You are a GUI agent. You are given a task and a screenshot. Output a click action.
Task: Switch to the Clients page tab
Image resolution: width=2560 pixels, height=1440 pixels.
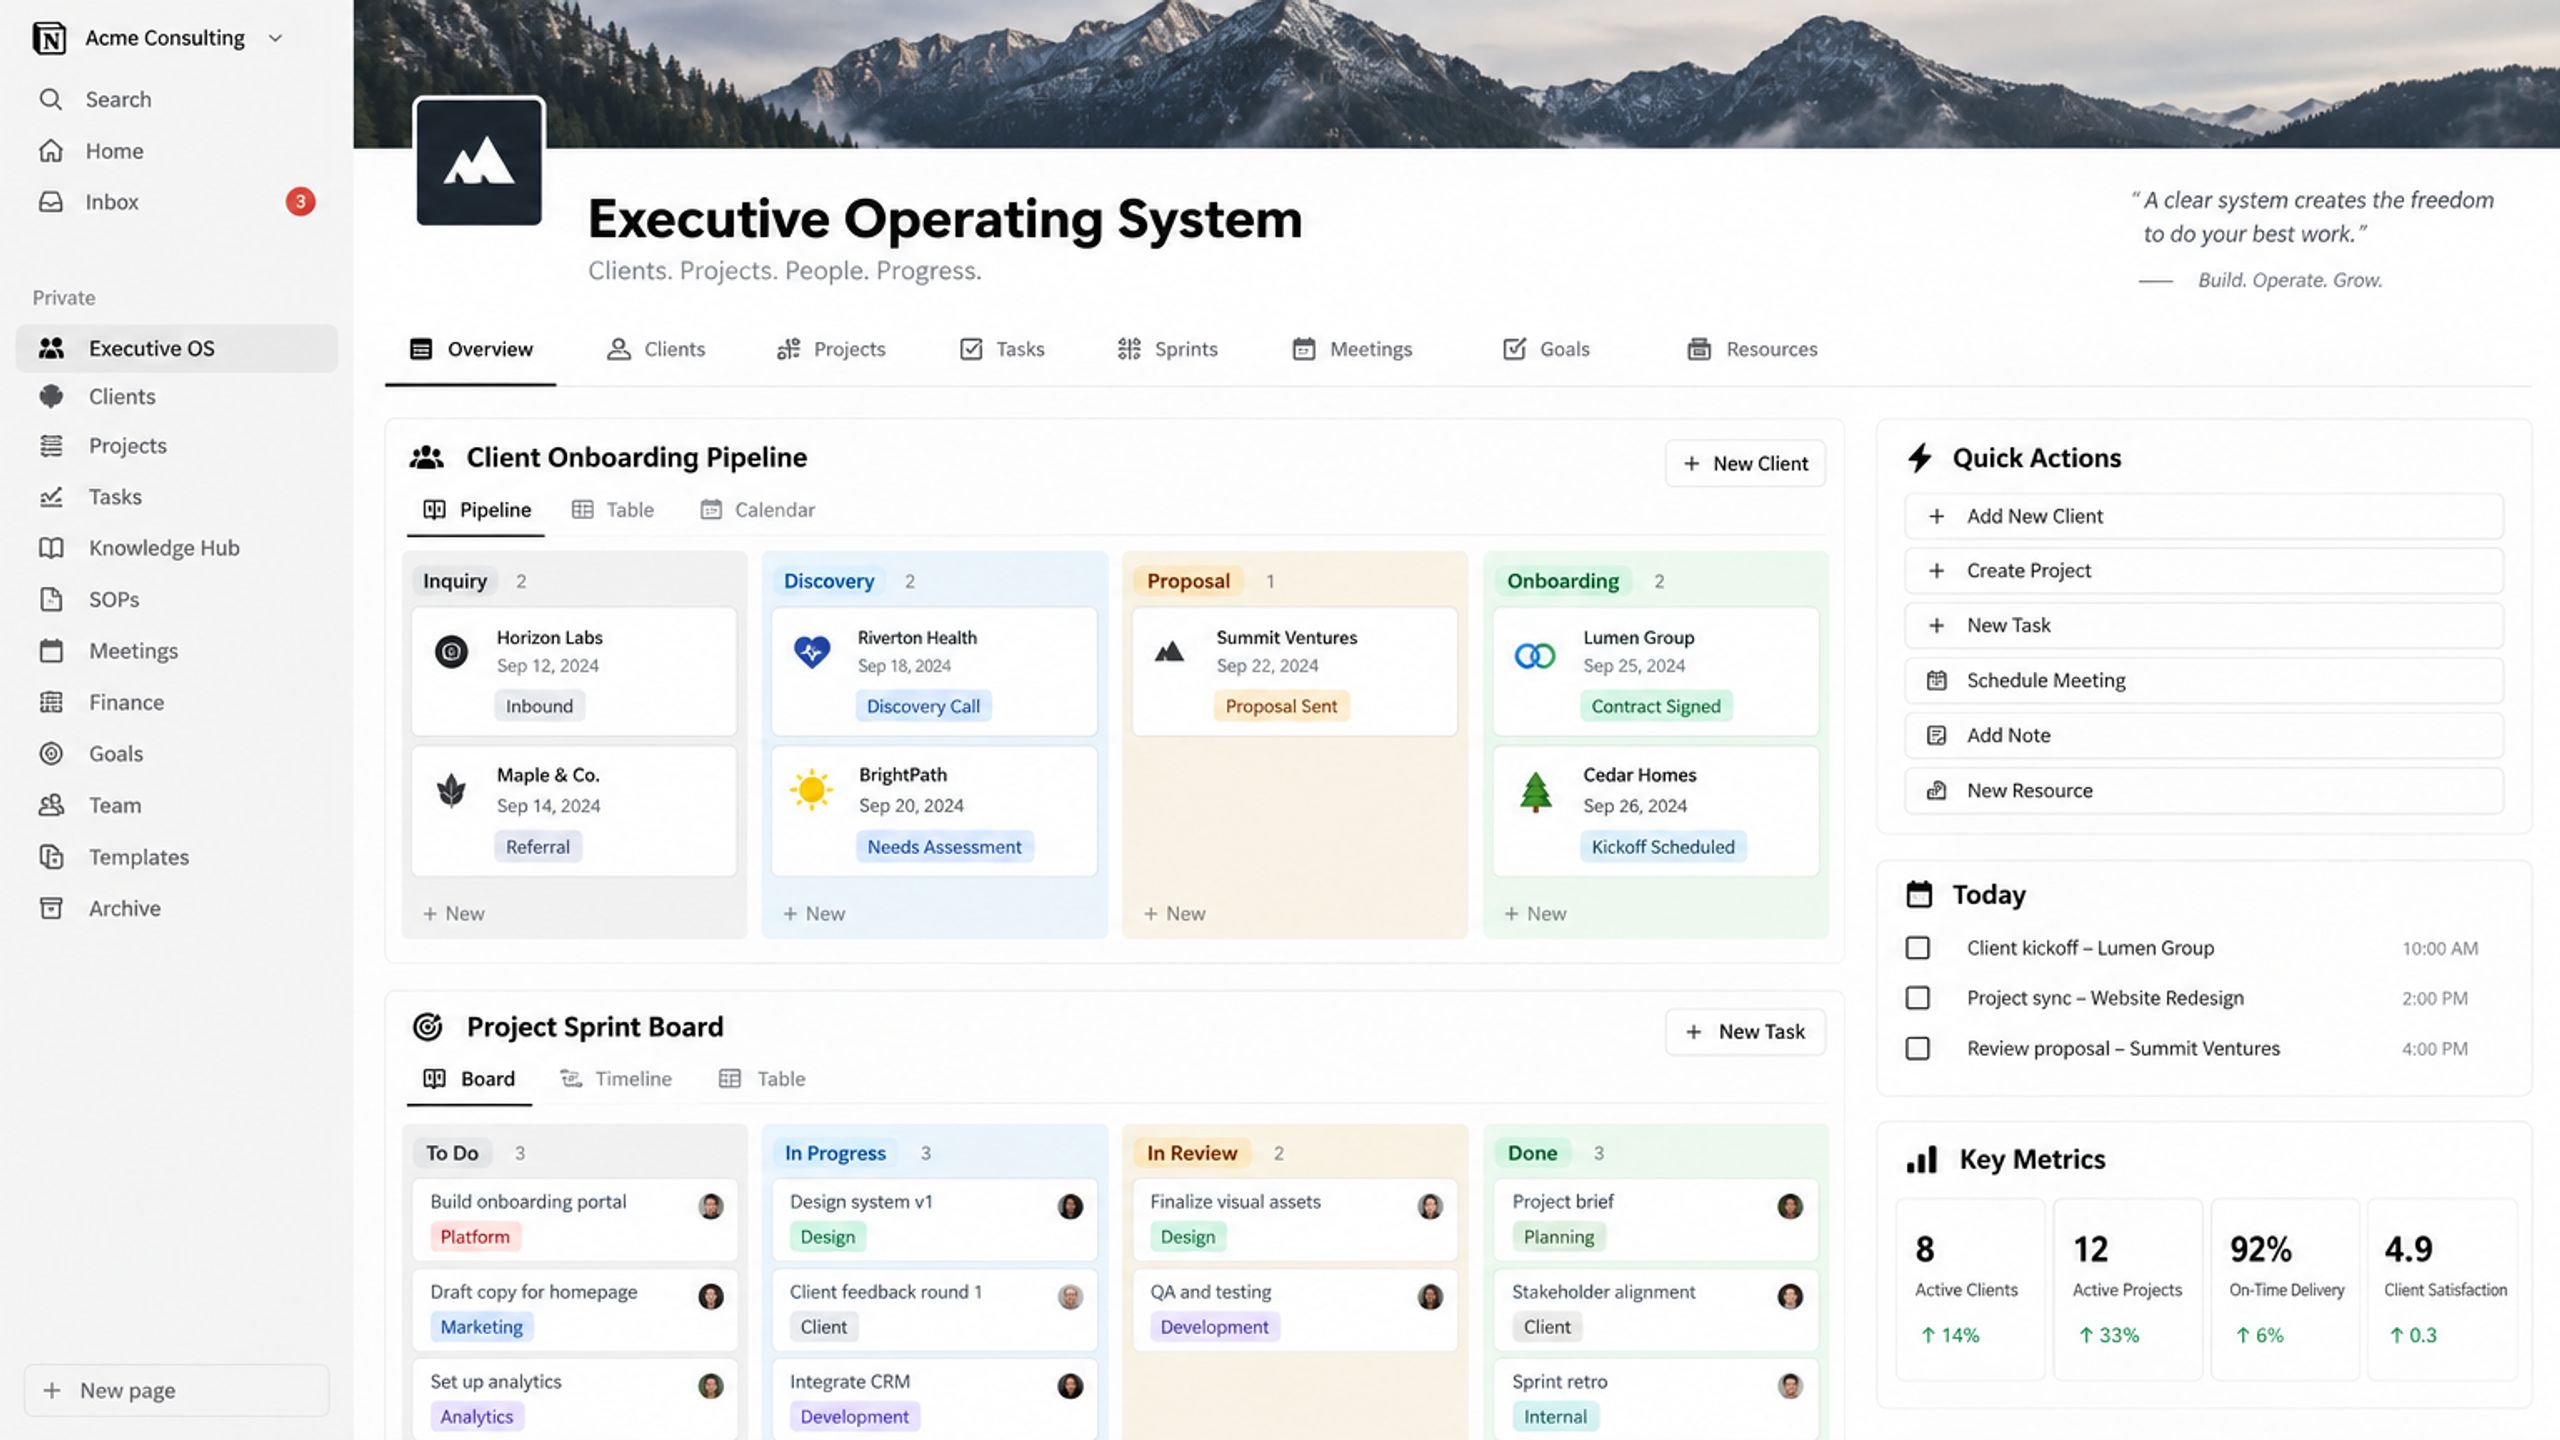pos(656,349)
